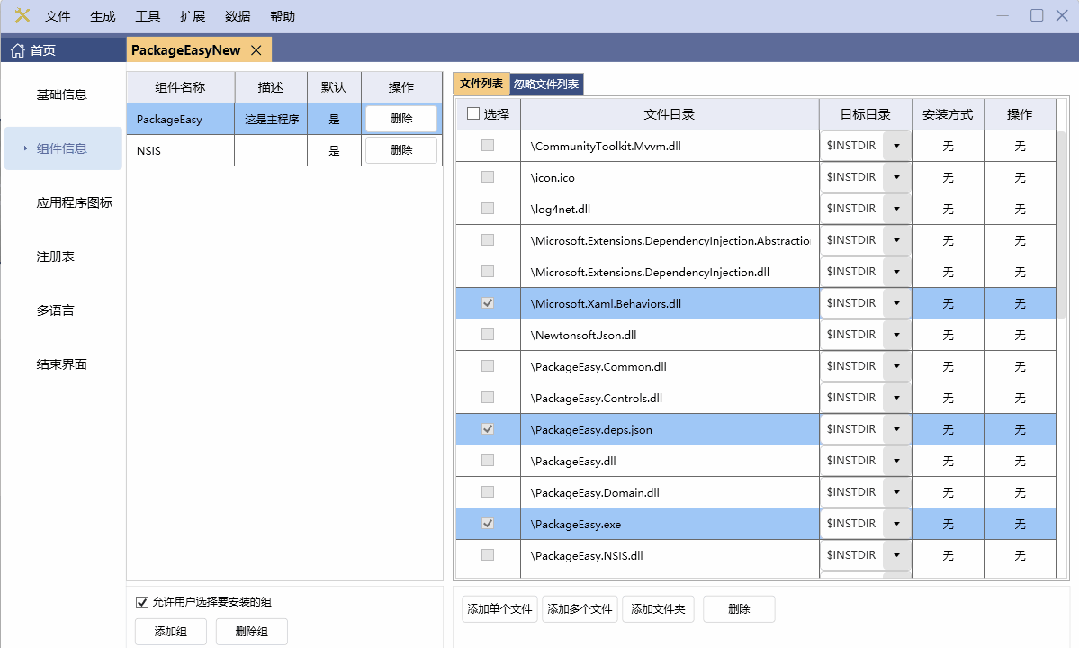
Task: Click 添加组 button
Action: pos(171,631)
